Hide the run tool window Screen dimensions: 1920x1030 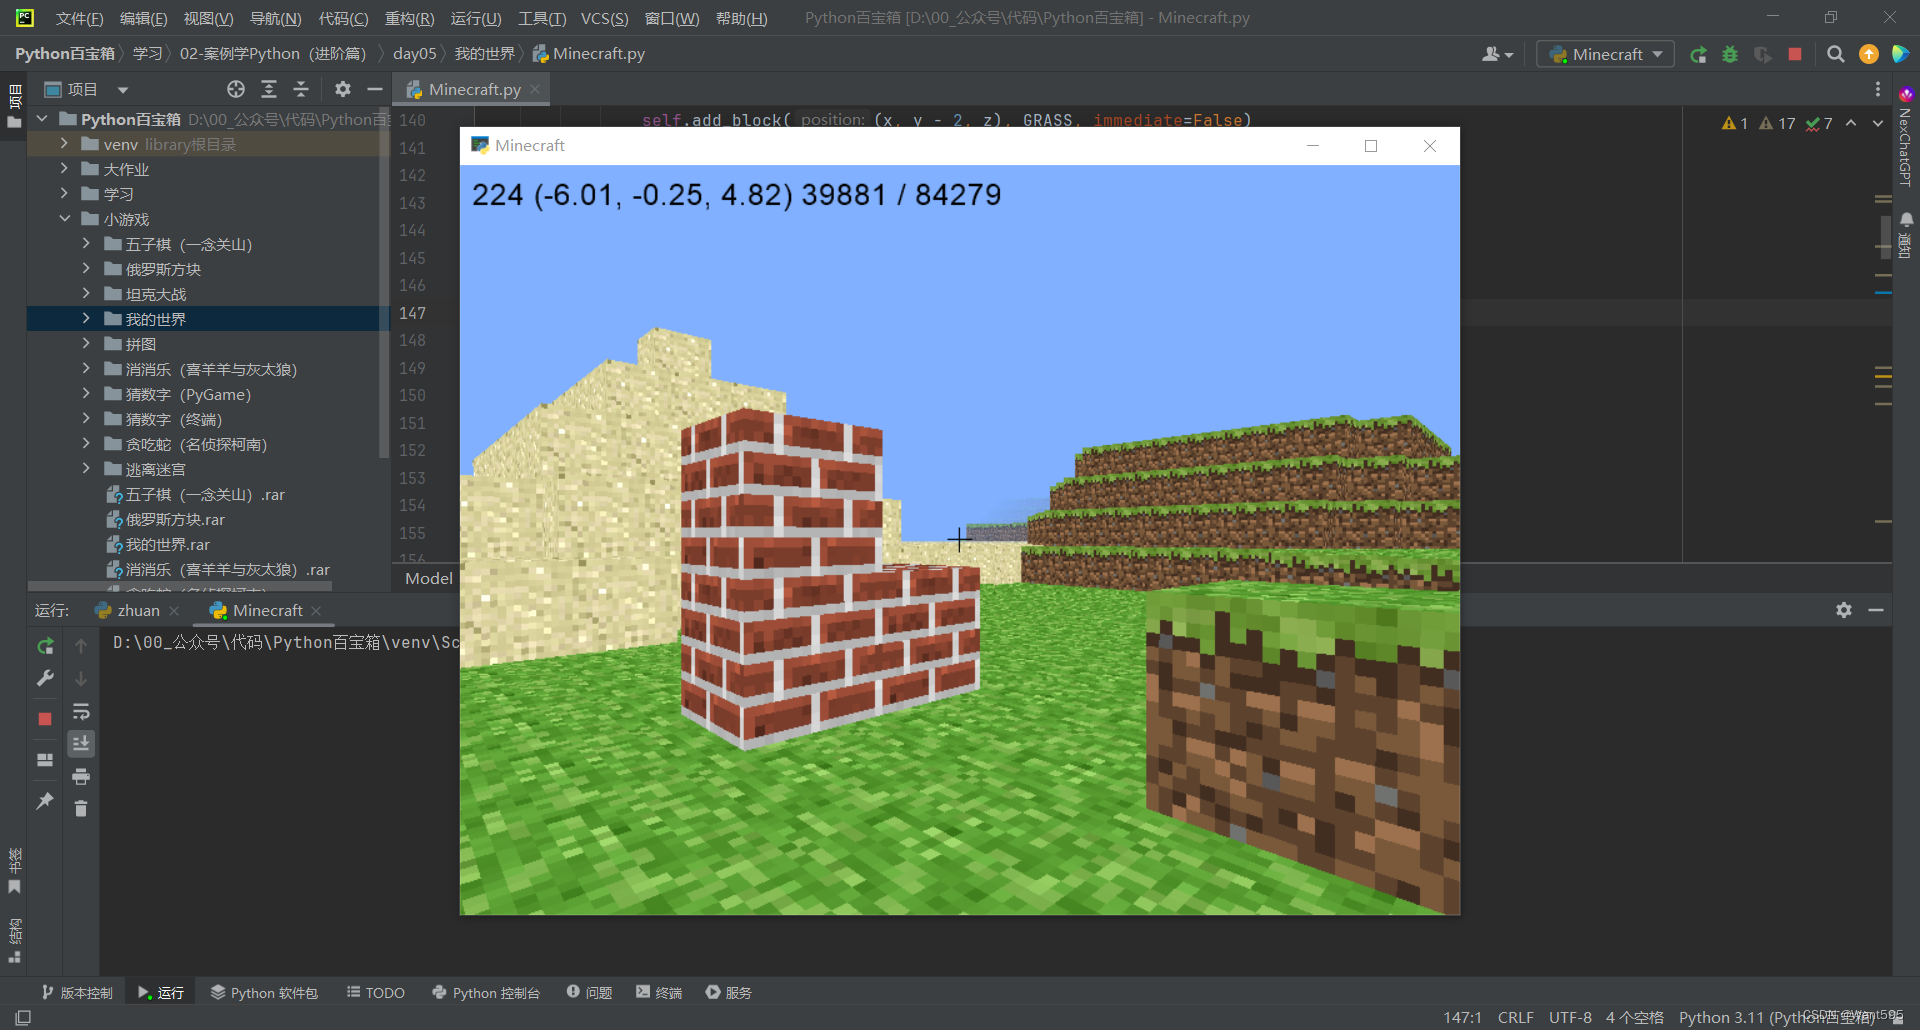click(1876, 610)
